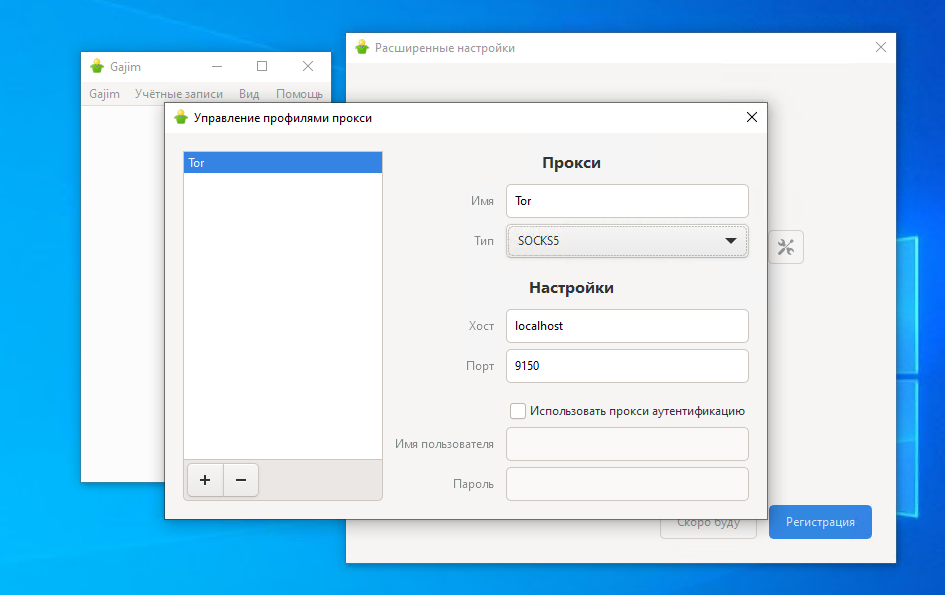The height and width of the screenshot is (595, 945).
Task: Remove selected proxy with minus button
Action: (240, 480)
